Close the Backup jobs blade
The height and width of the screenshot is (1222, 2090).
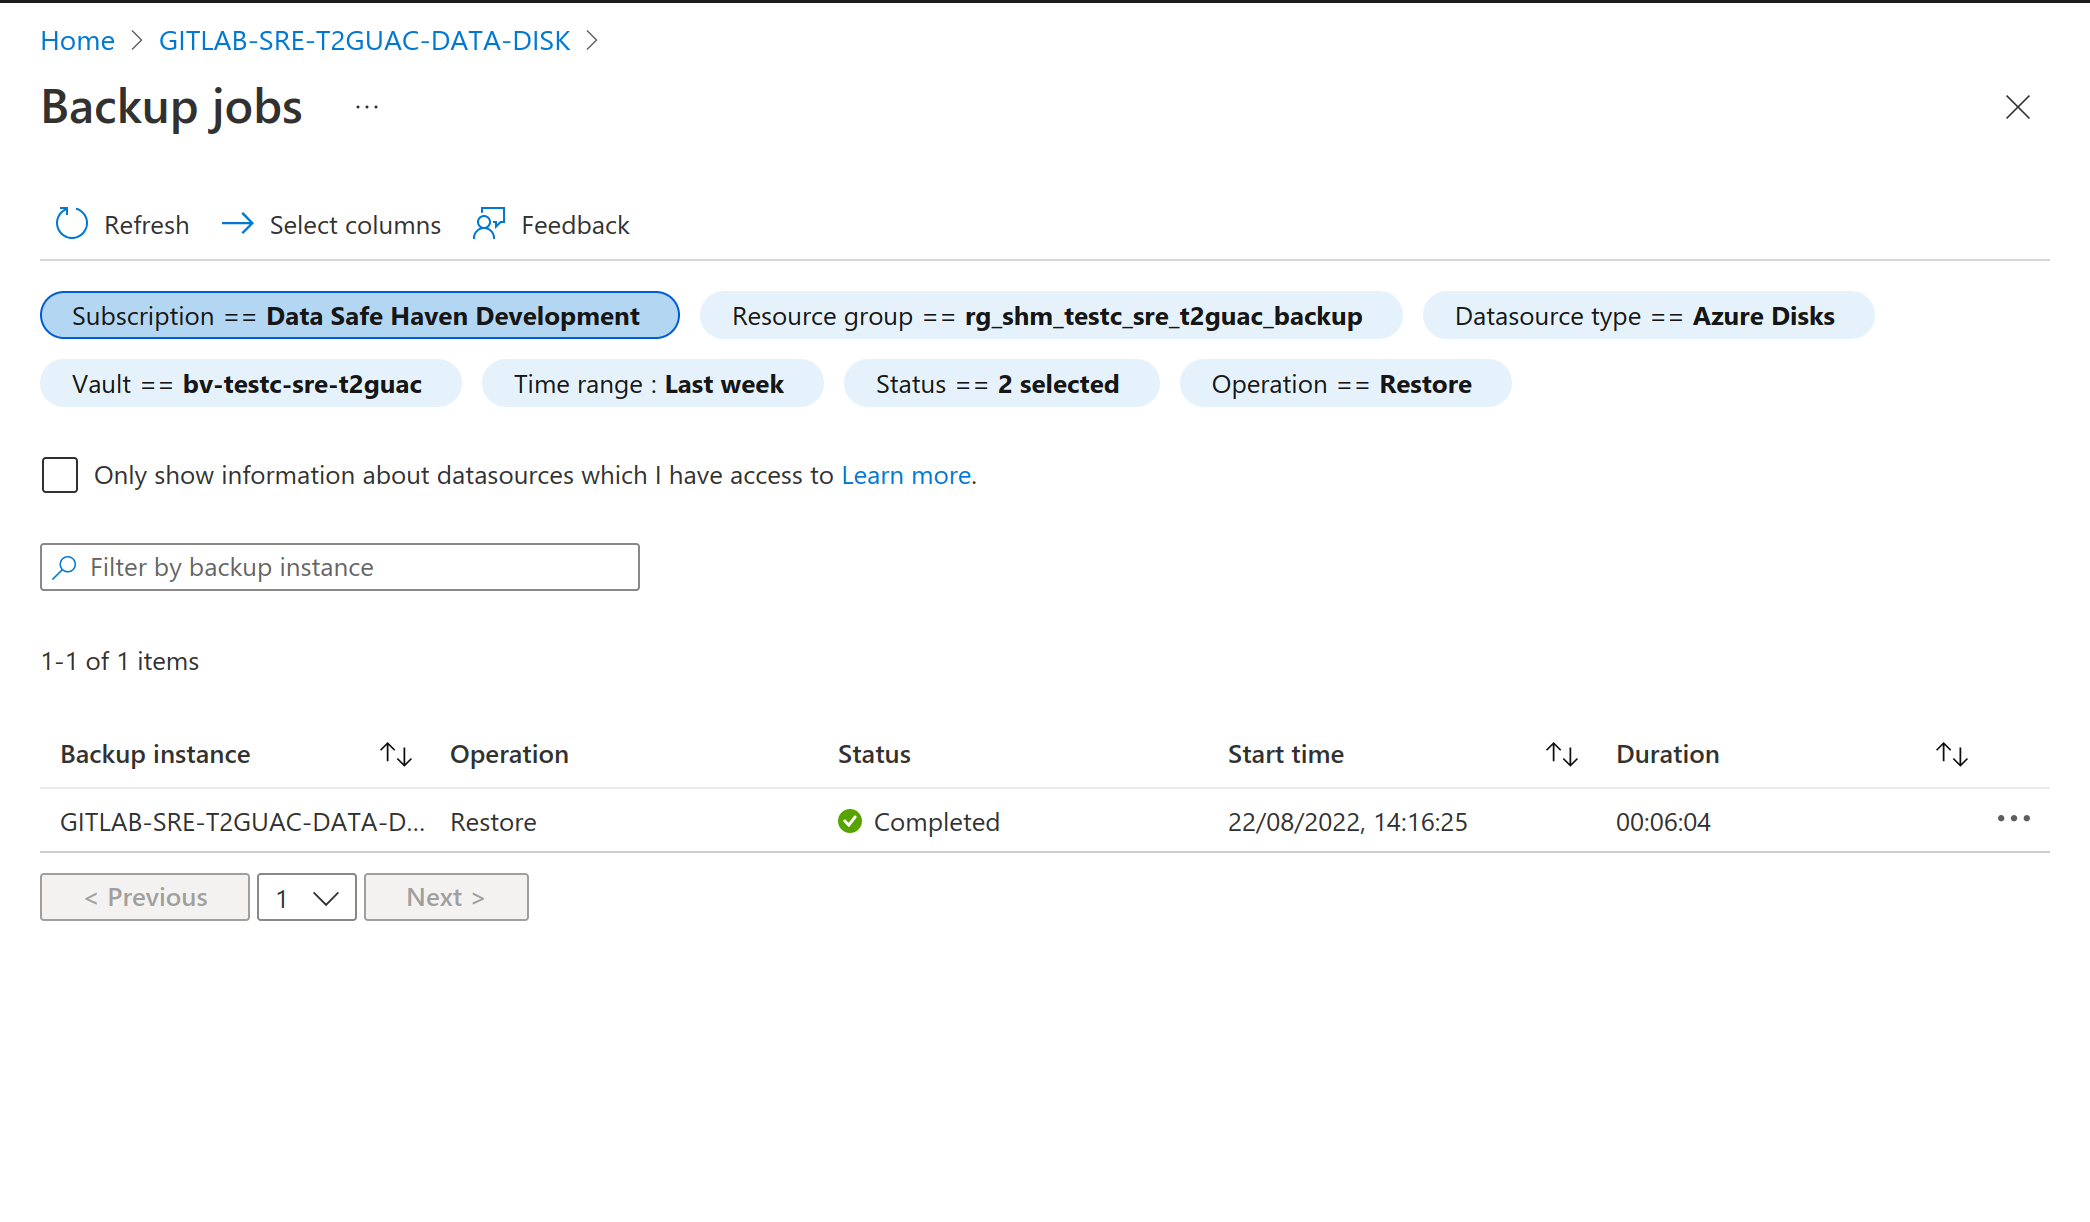2018,107
